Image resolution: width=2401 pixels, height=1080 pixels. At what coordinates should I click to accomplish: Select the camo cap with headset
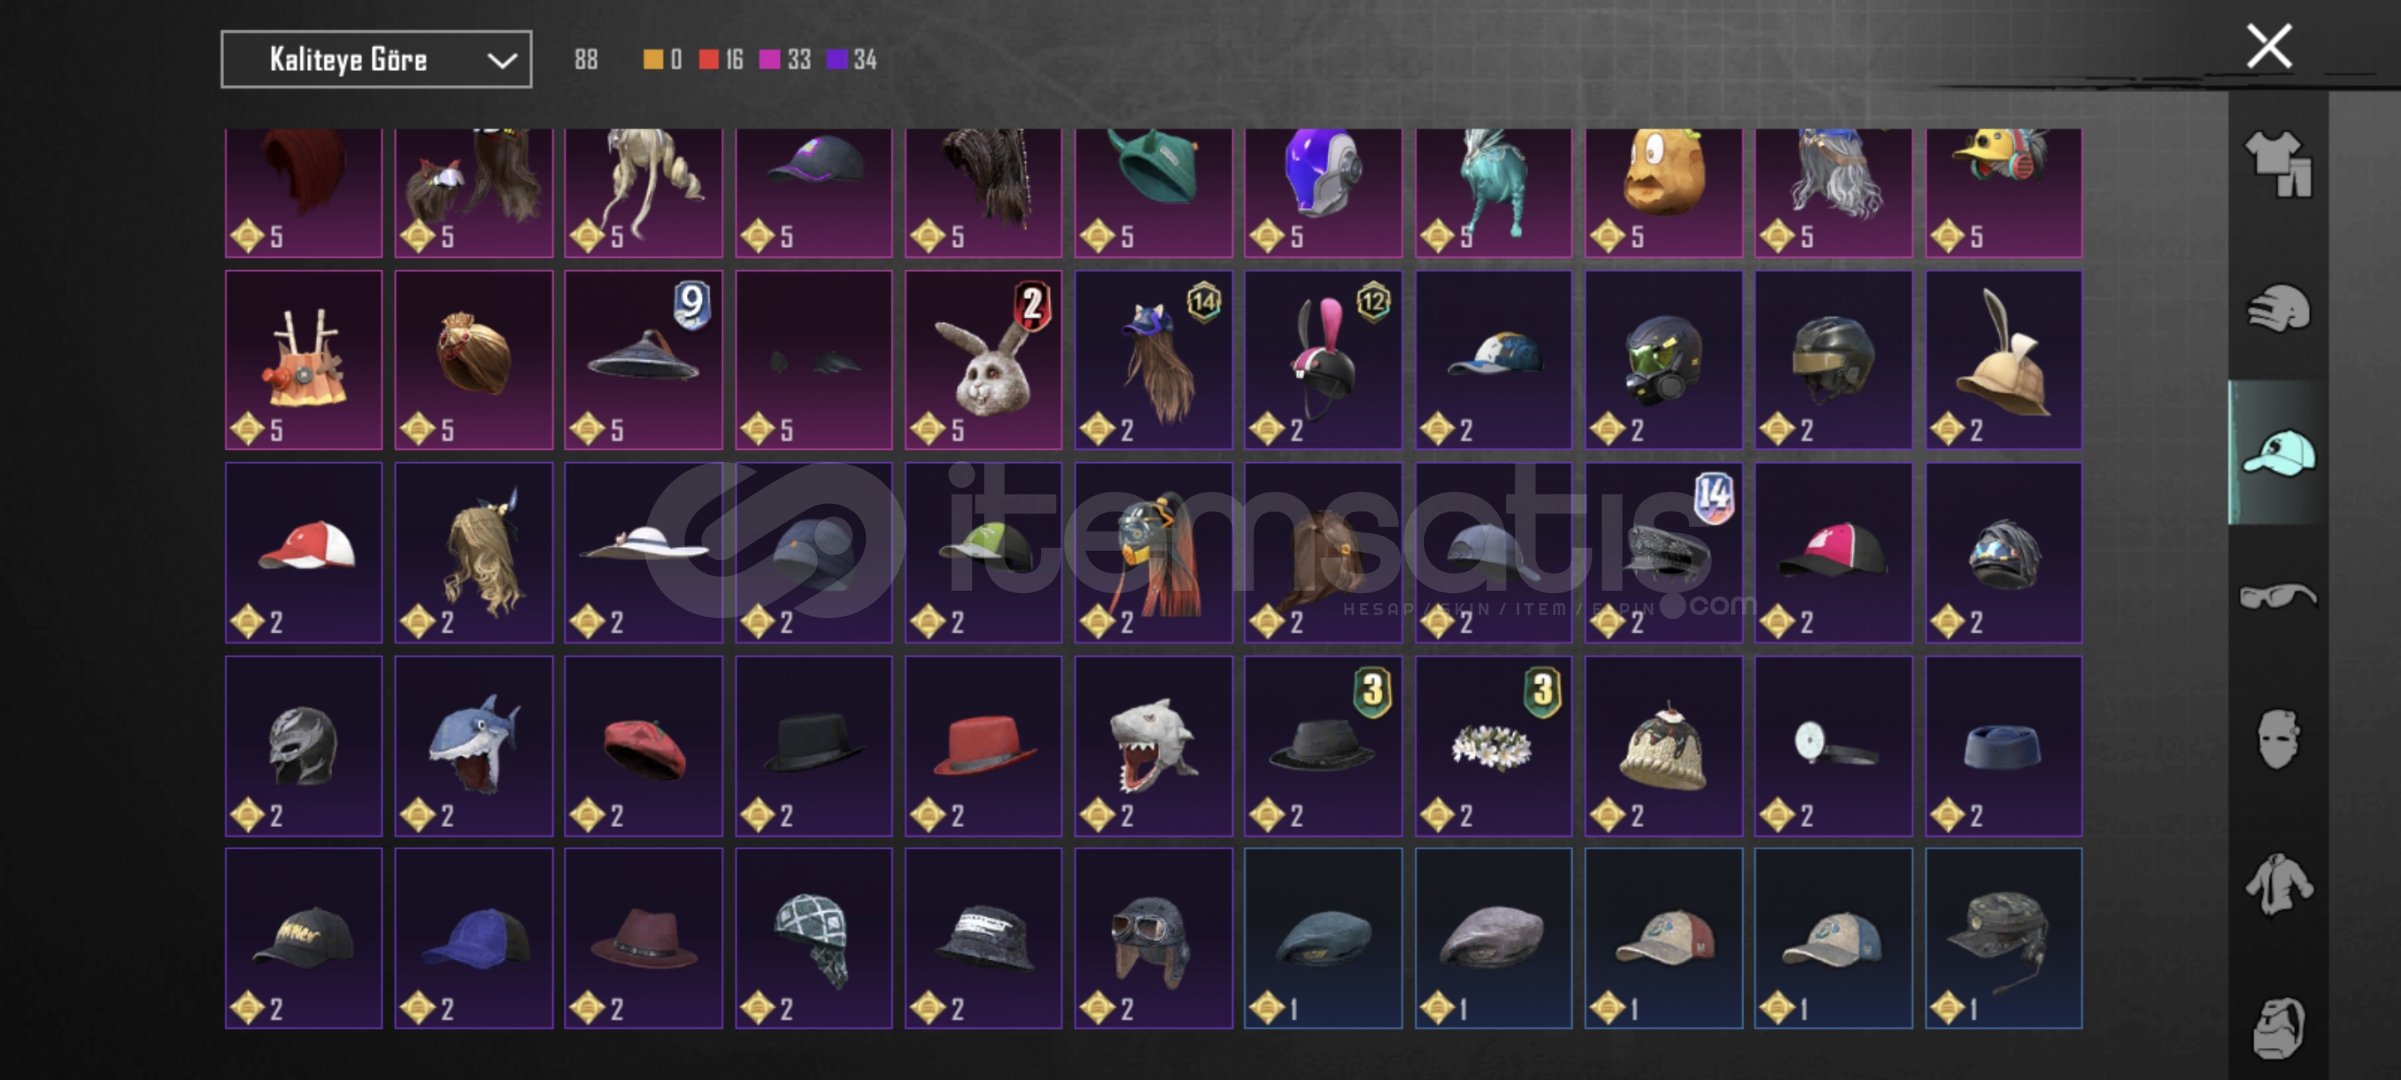point(2004,939)
